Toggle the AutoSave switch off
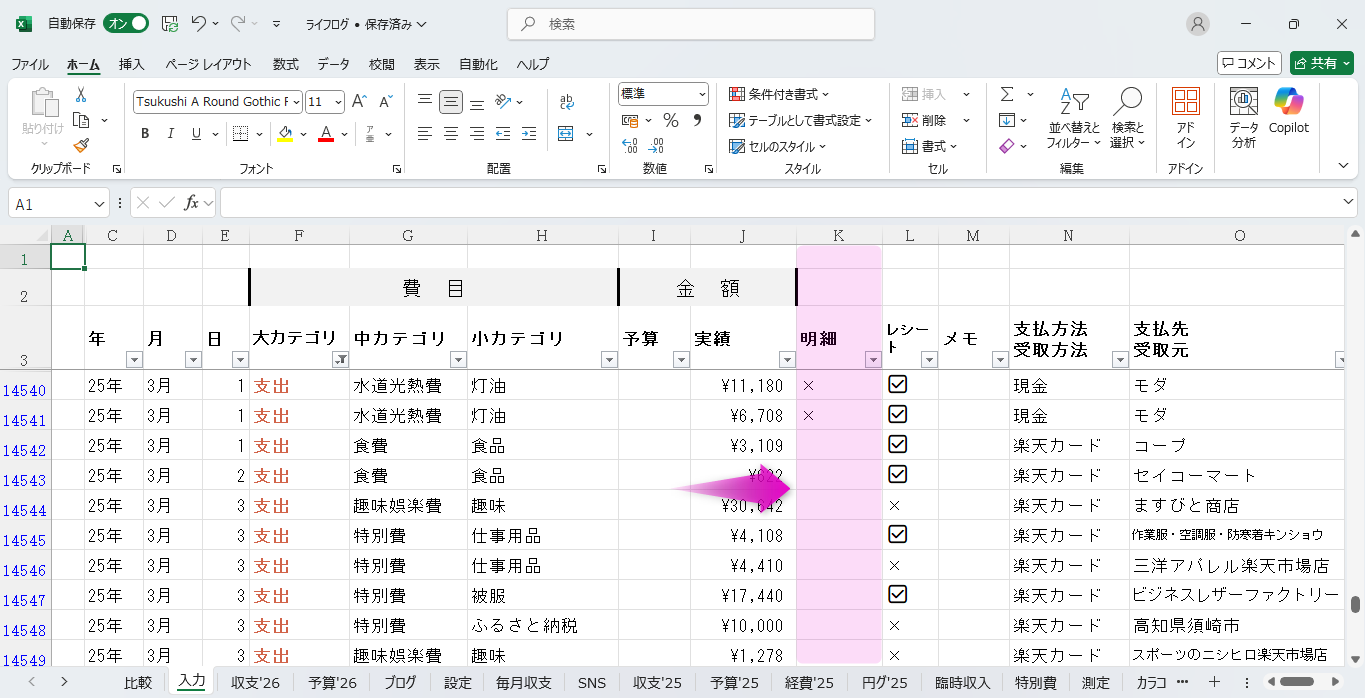The height and width of the screenshot is (699, 1365). [126, 23]
